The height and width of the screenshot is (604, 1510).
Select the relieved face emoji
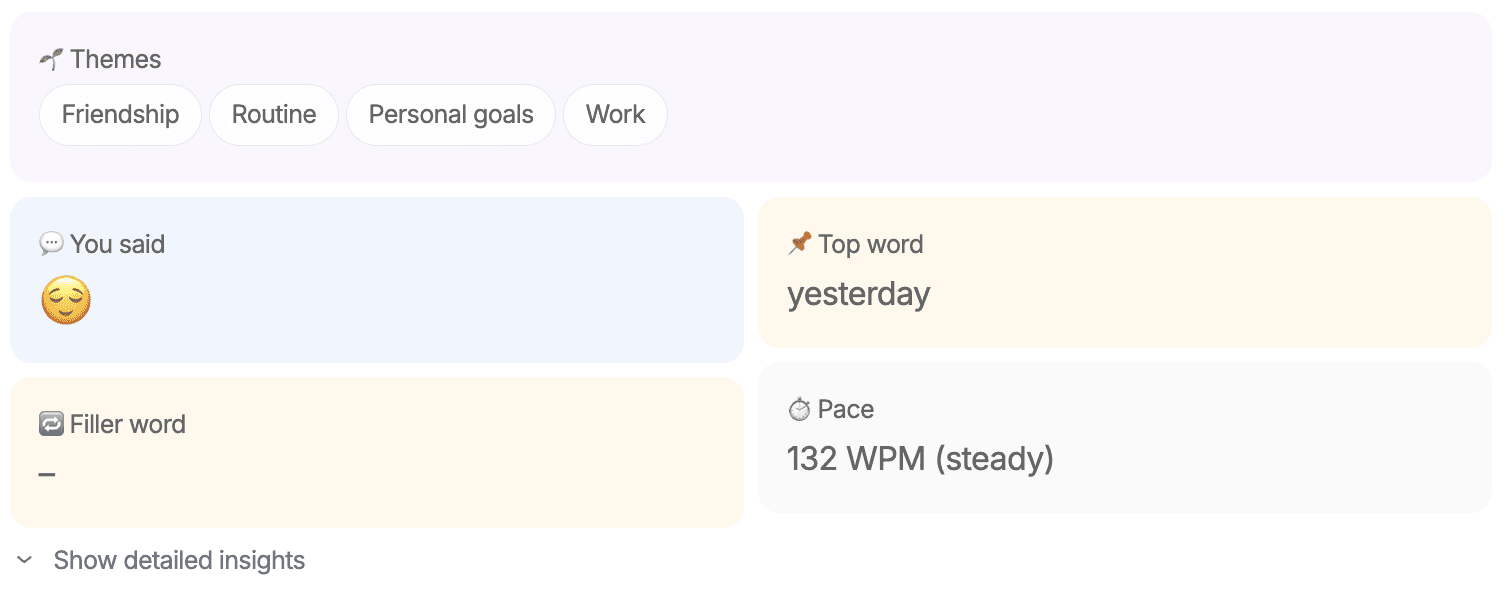click(65, 299)
